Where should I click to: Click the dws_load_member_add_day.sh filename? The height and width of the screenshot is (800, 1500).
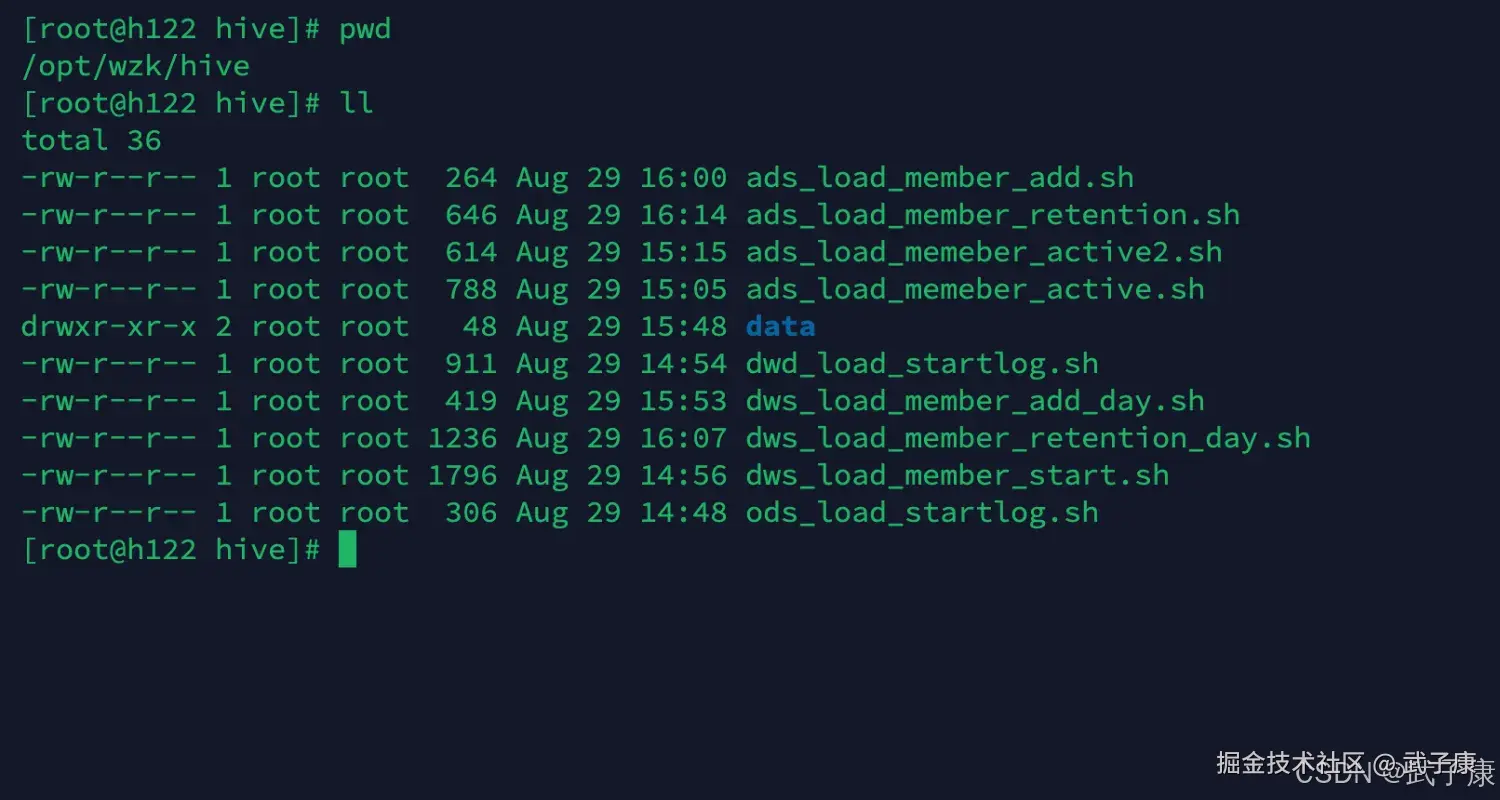pyautogui.click(x=975, y=401)
